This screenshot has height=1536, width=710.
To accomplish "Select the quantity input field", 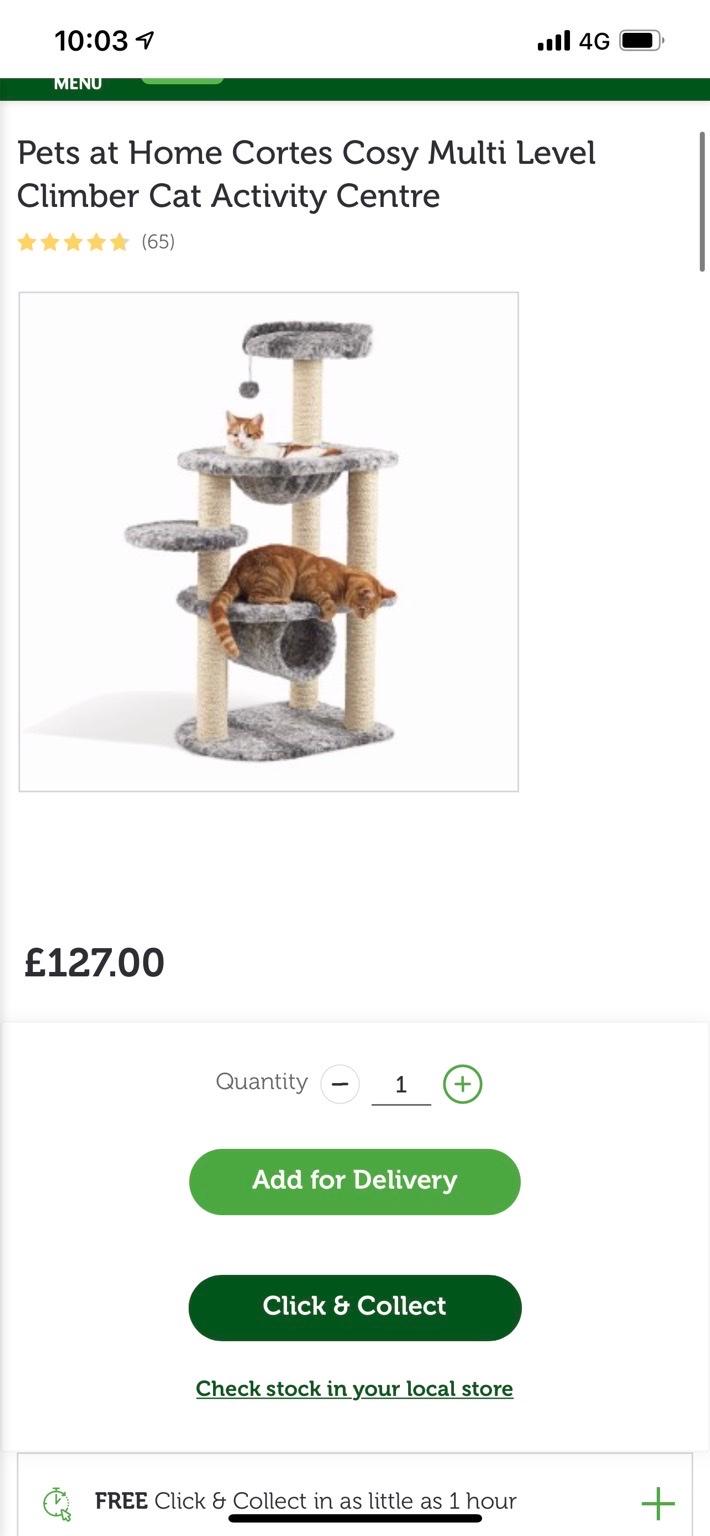I will click(x=400, y=1083).
